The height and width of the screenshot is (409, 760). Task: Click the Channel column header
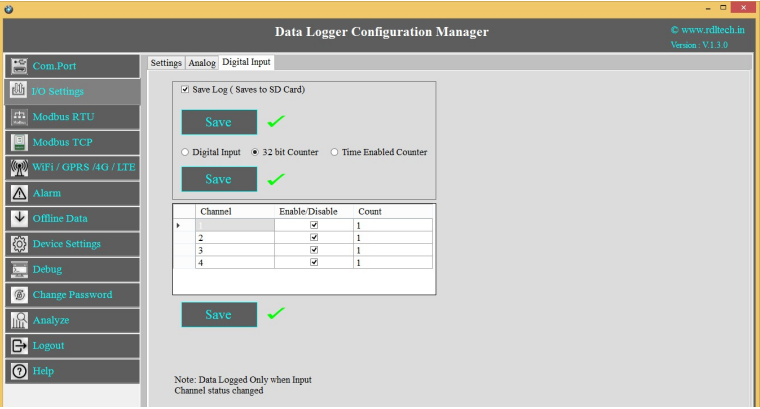pyautogui.click(x=235, y=211)
